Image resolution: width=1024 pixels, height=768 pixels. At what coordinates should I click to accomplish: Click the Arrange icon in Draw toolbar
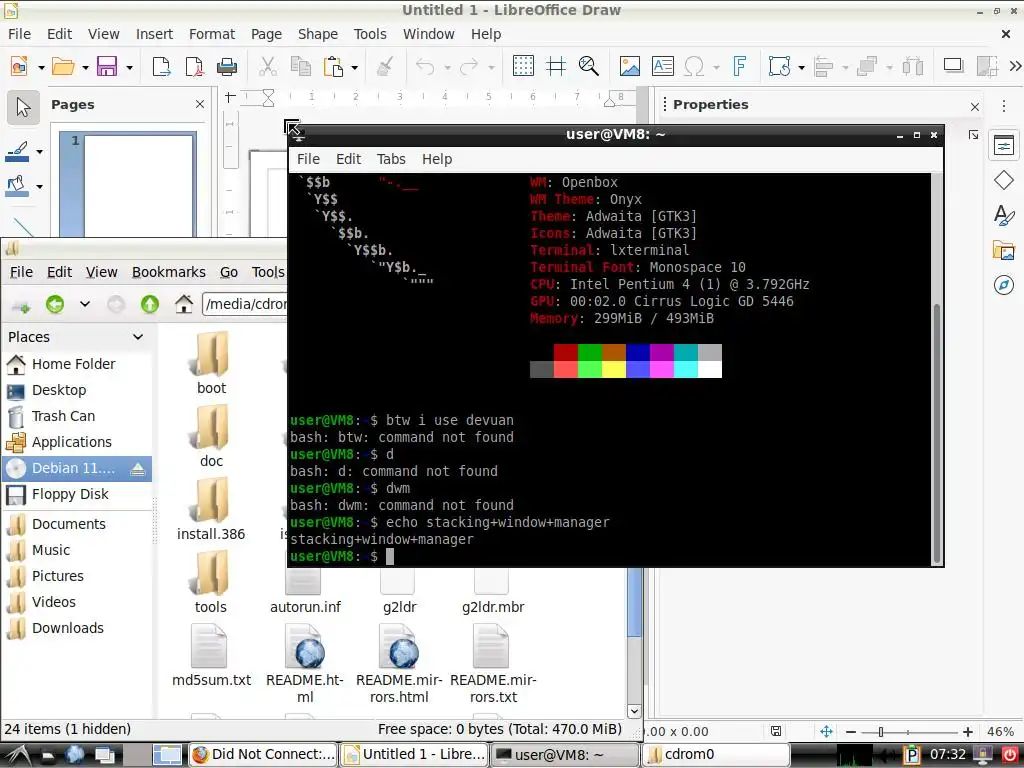867,66
